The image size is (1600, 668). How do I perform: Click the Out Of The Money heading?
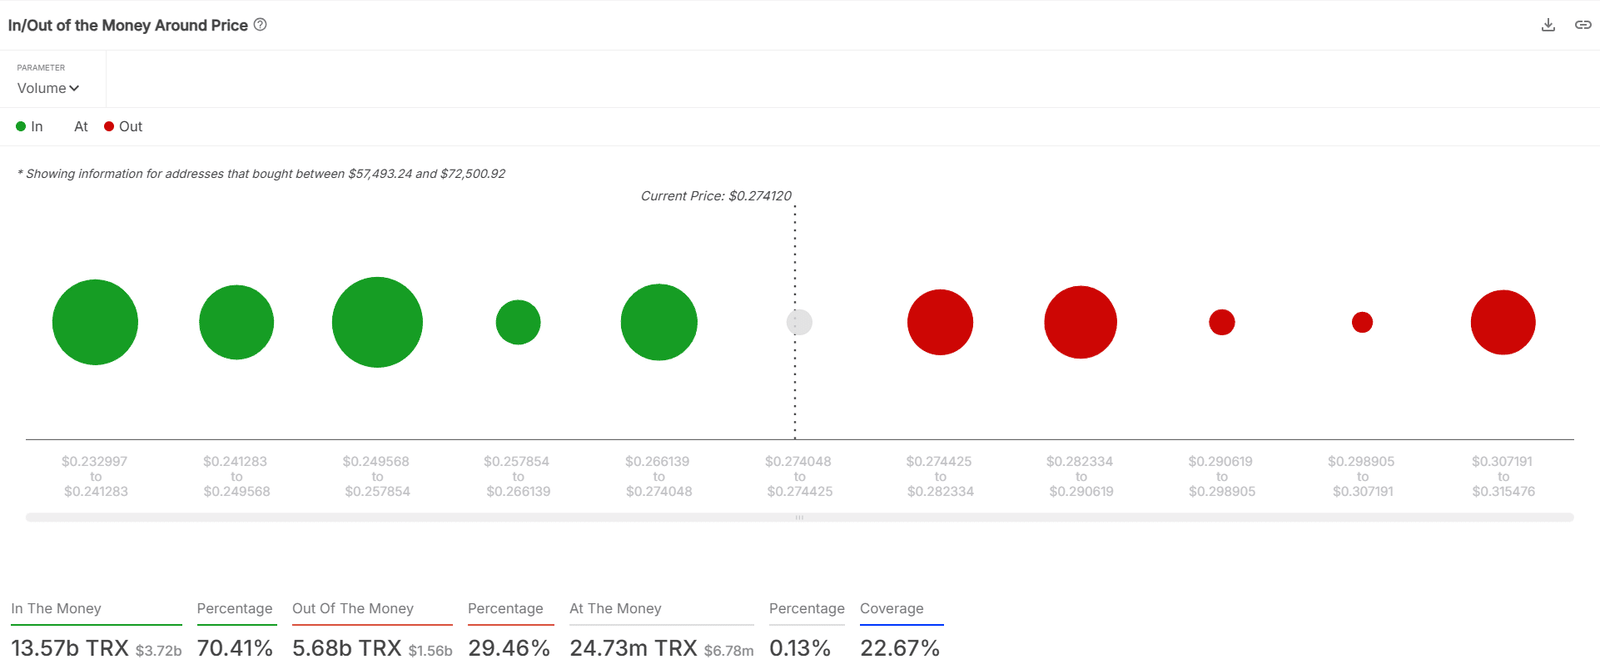point(353,608)
